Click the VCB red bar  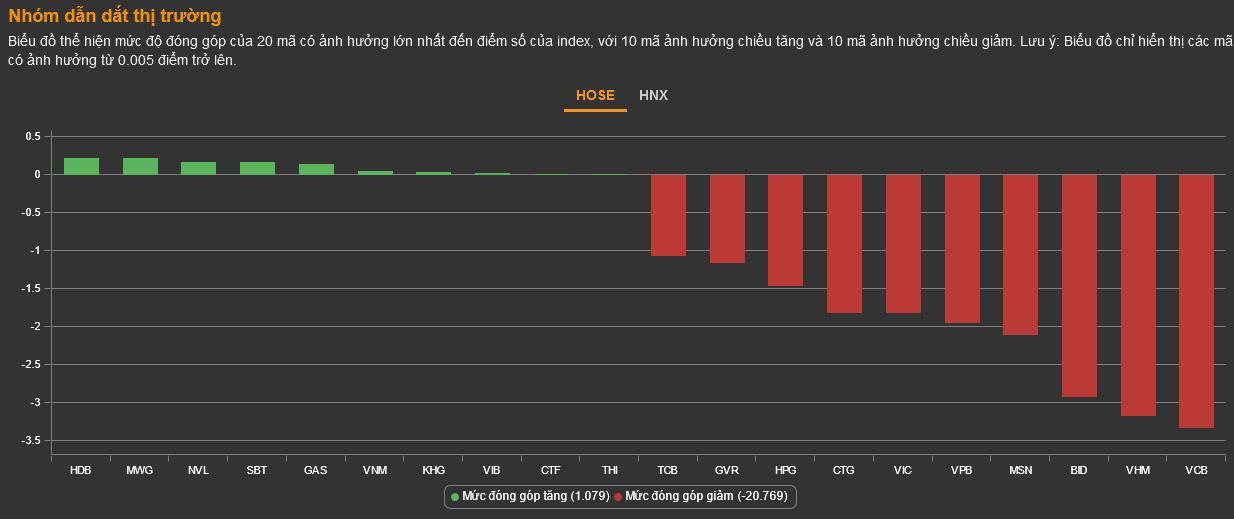pos(1196,300)
